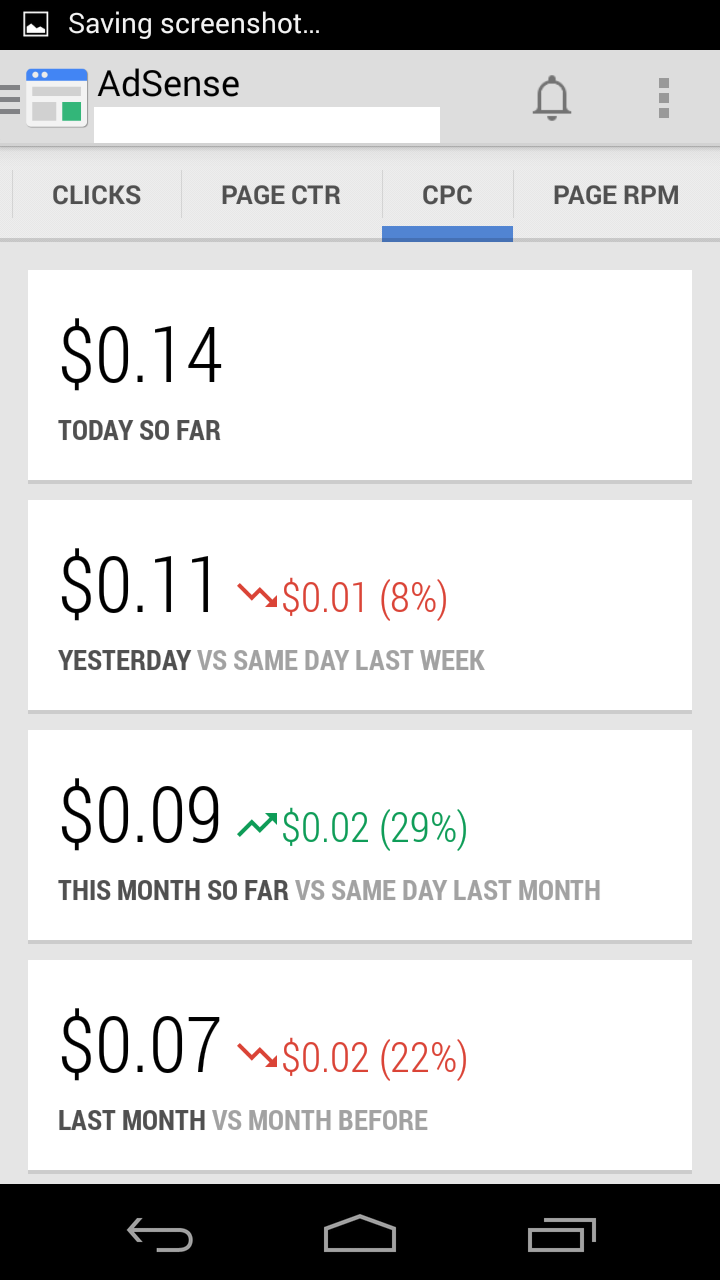Switch to the CLICKS tab

[97, 195]
